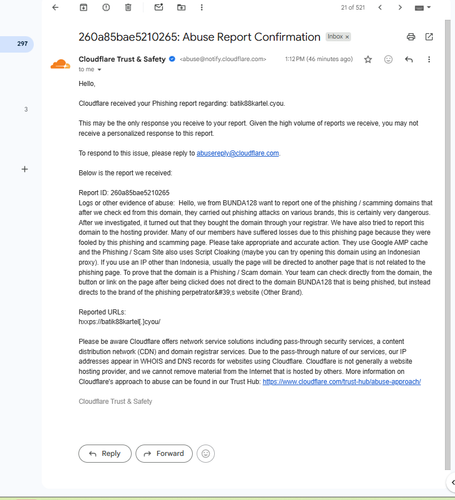455x500 pixels.
Task: Delete this email with the trash icon
Action: 128,7
